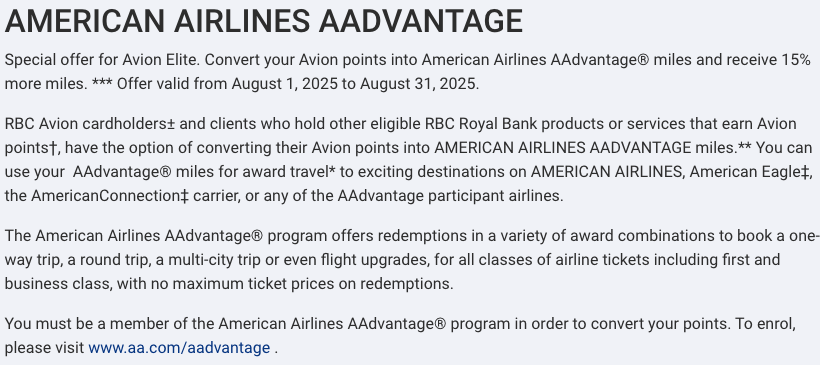This screenshot has width=820, height=365.
Task: Click 'The American Airlines AAdvantage® program offers' text
Action: [189, 236]
